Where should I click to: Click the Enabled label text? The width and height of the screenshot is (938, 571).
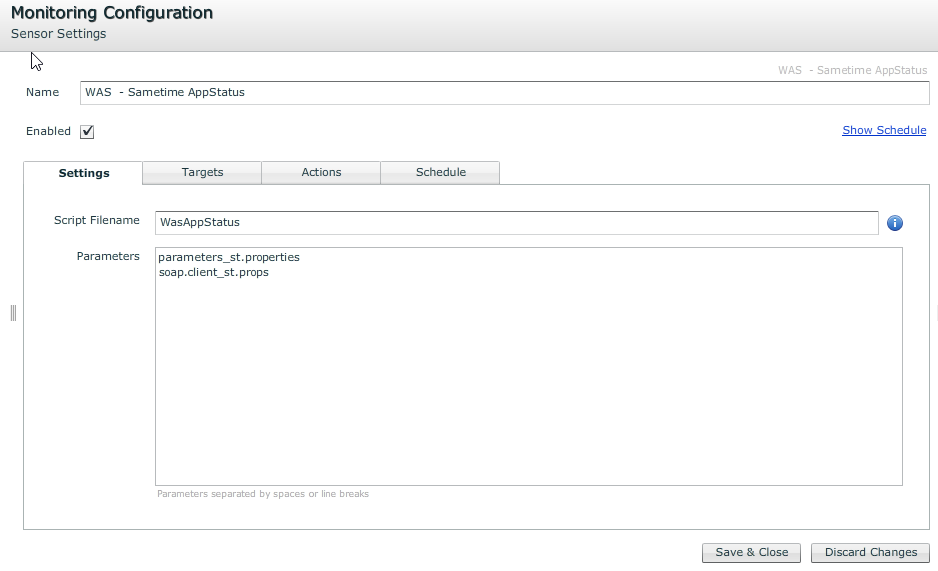48,131
